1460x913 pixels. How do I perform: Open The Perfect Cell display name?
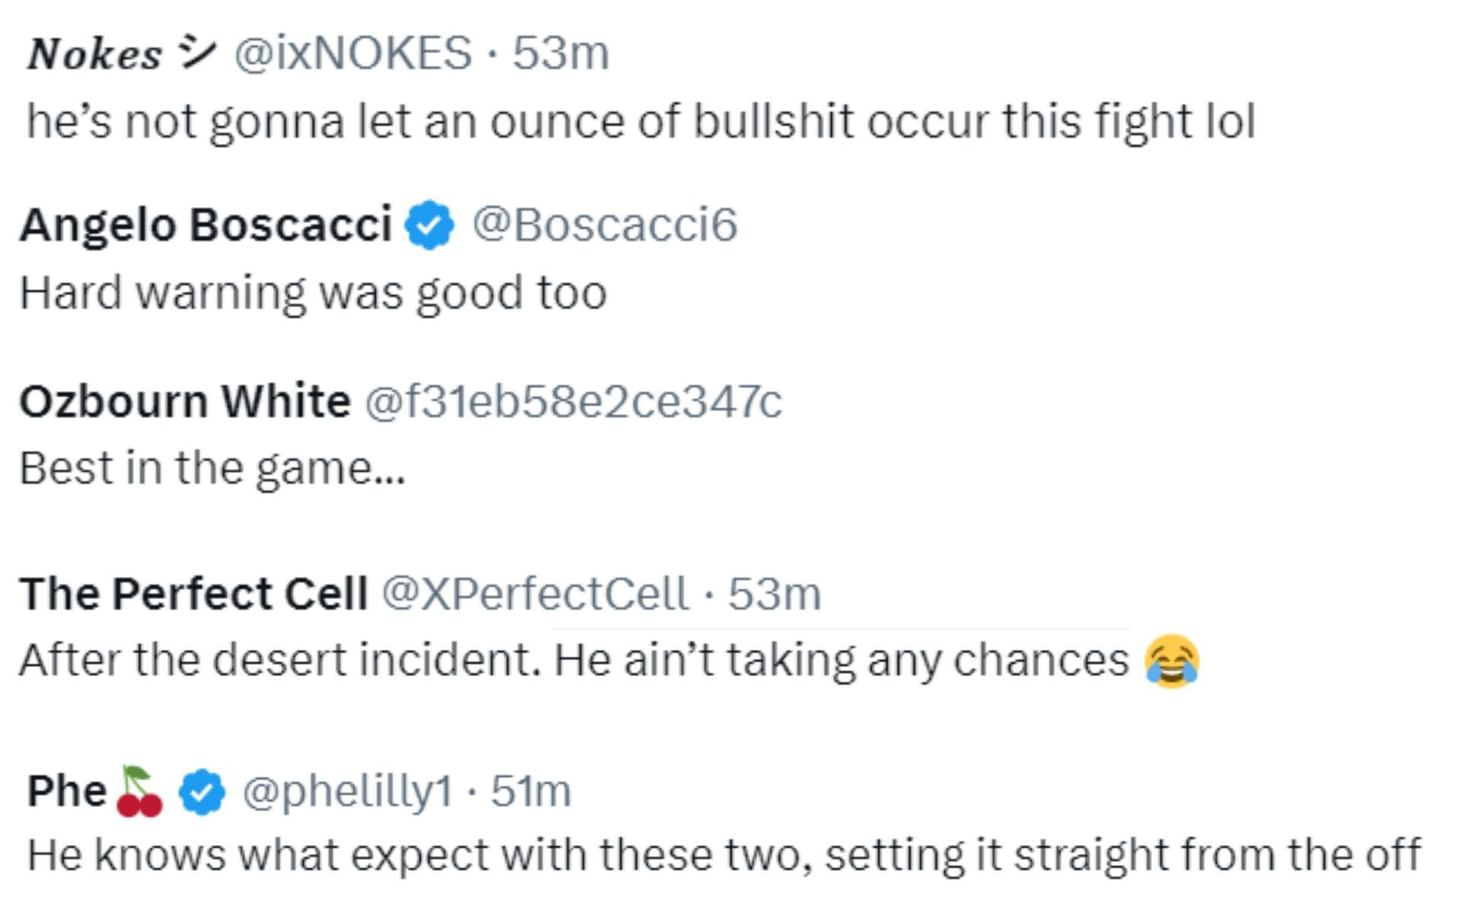pos(193,594)
